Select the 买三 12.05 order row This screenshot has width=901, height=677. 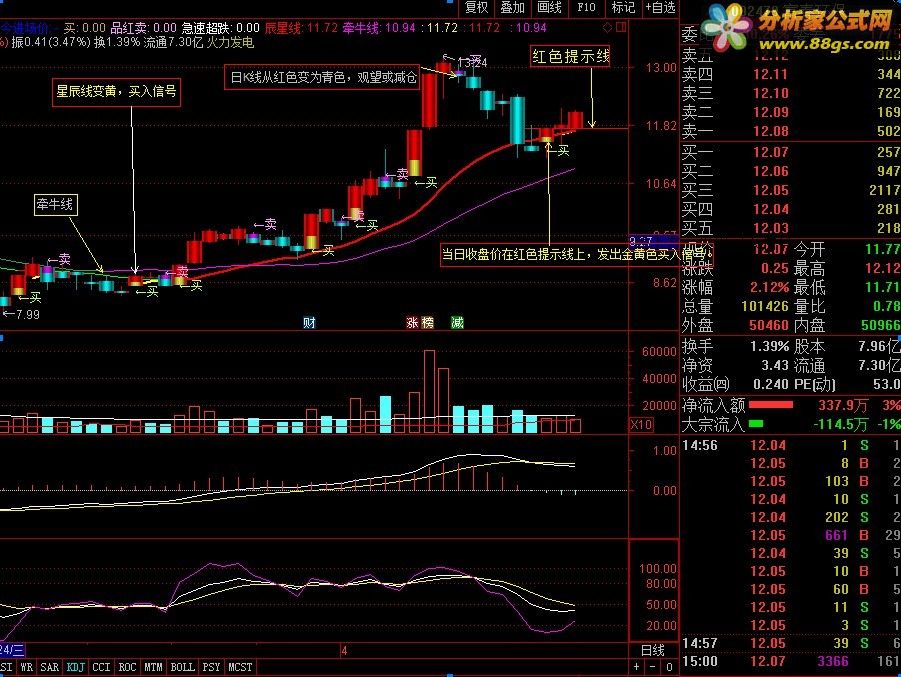pyautogui.click(x=790, y=190)
